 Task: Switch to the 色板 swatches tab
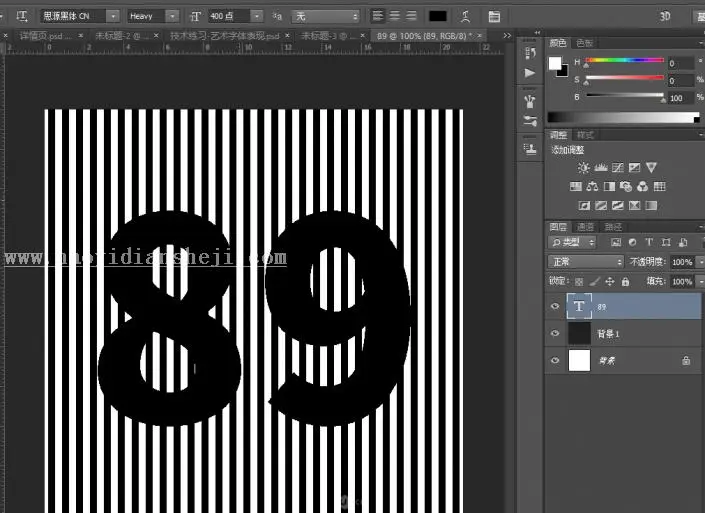coord(584,43)
